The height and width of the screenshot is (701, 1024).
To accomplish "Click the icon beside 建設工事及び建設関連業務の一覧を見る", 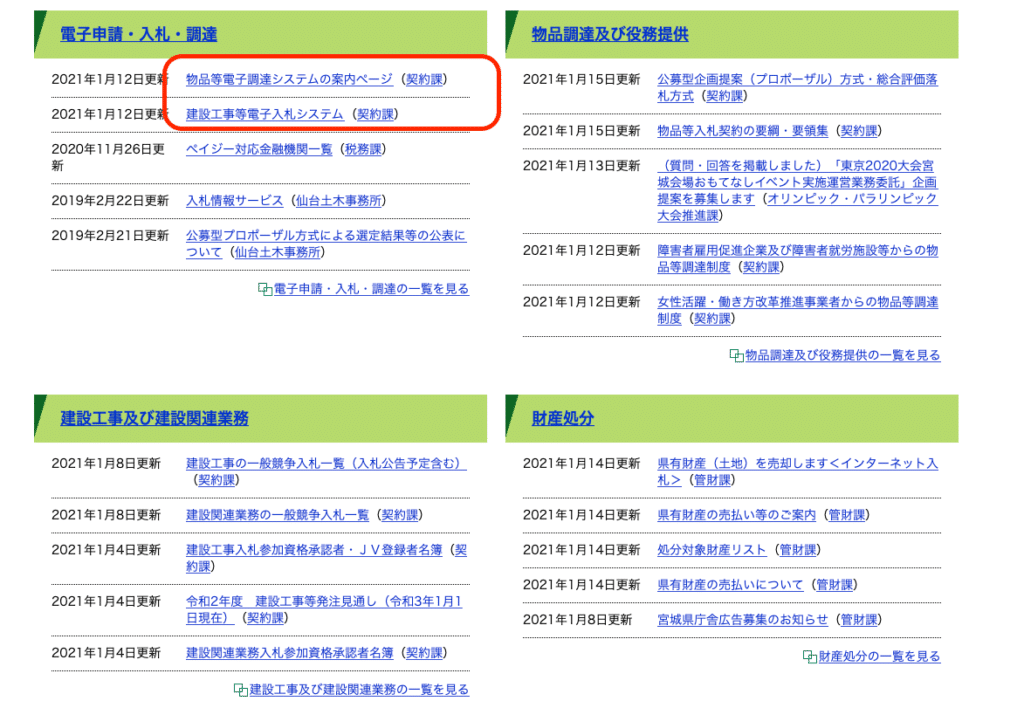I will coord(241,690).
